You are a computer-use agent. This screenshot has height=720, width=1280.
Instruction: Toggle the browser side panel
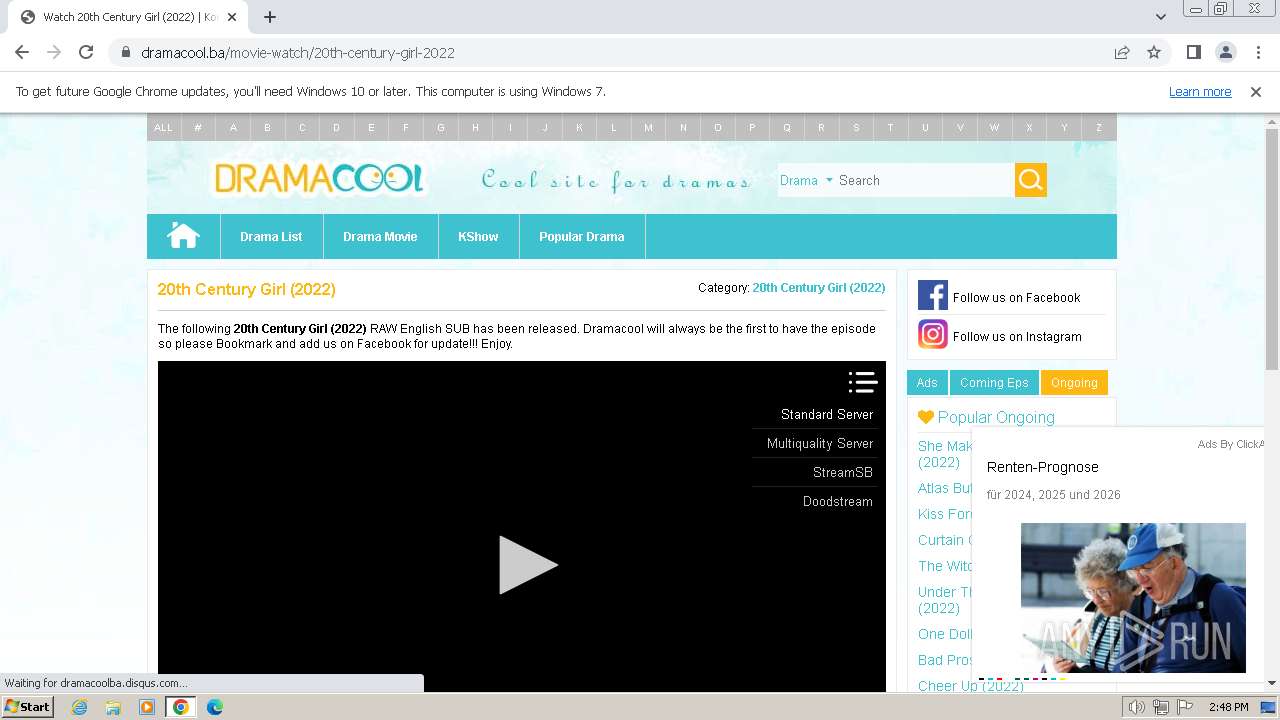point(1193,52)
